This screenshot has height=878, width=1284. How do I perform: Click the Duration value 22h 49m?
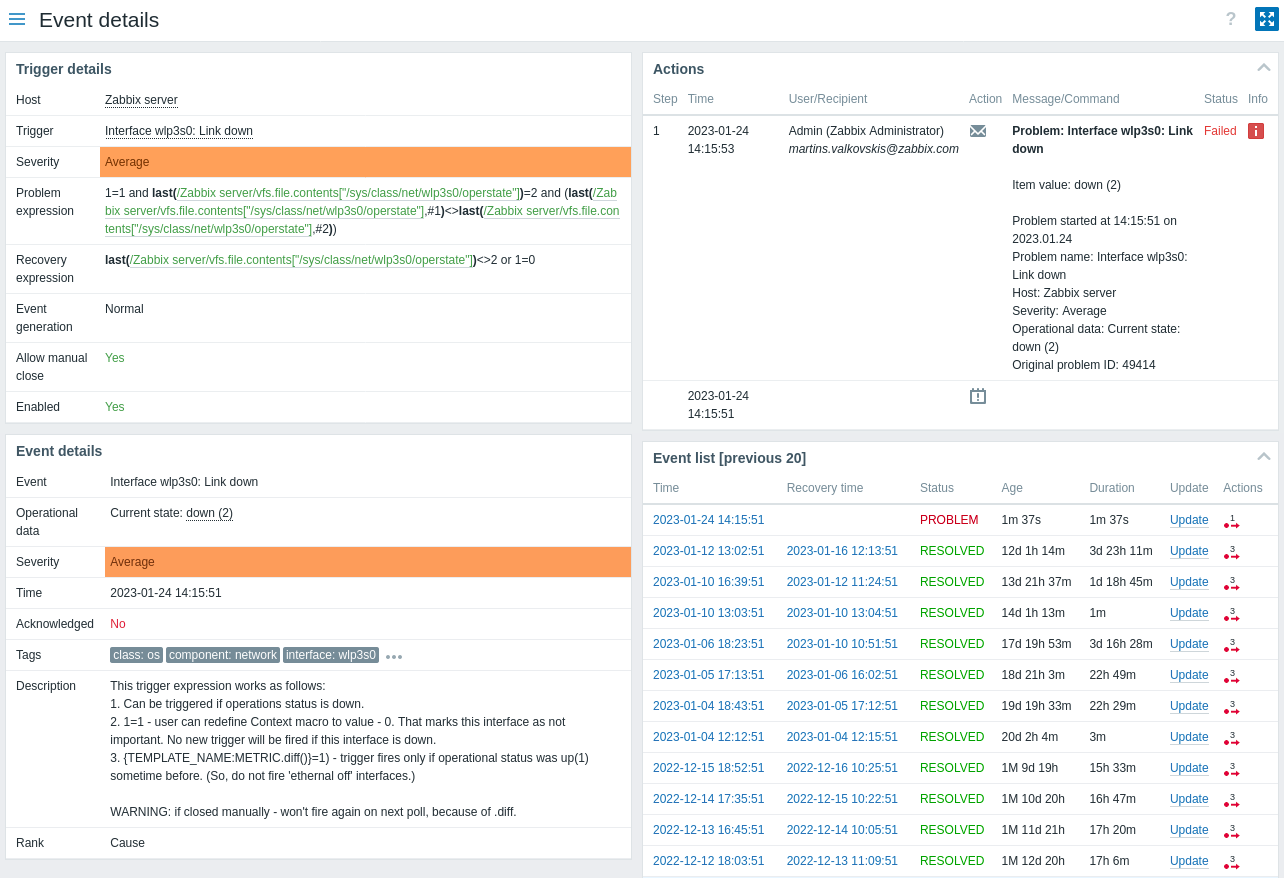coord(1113,675)
